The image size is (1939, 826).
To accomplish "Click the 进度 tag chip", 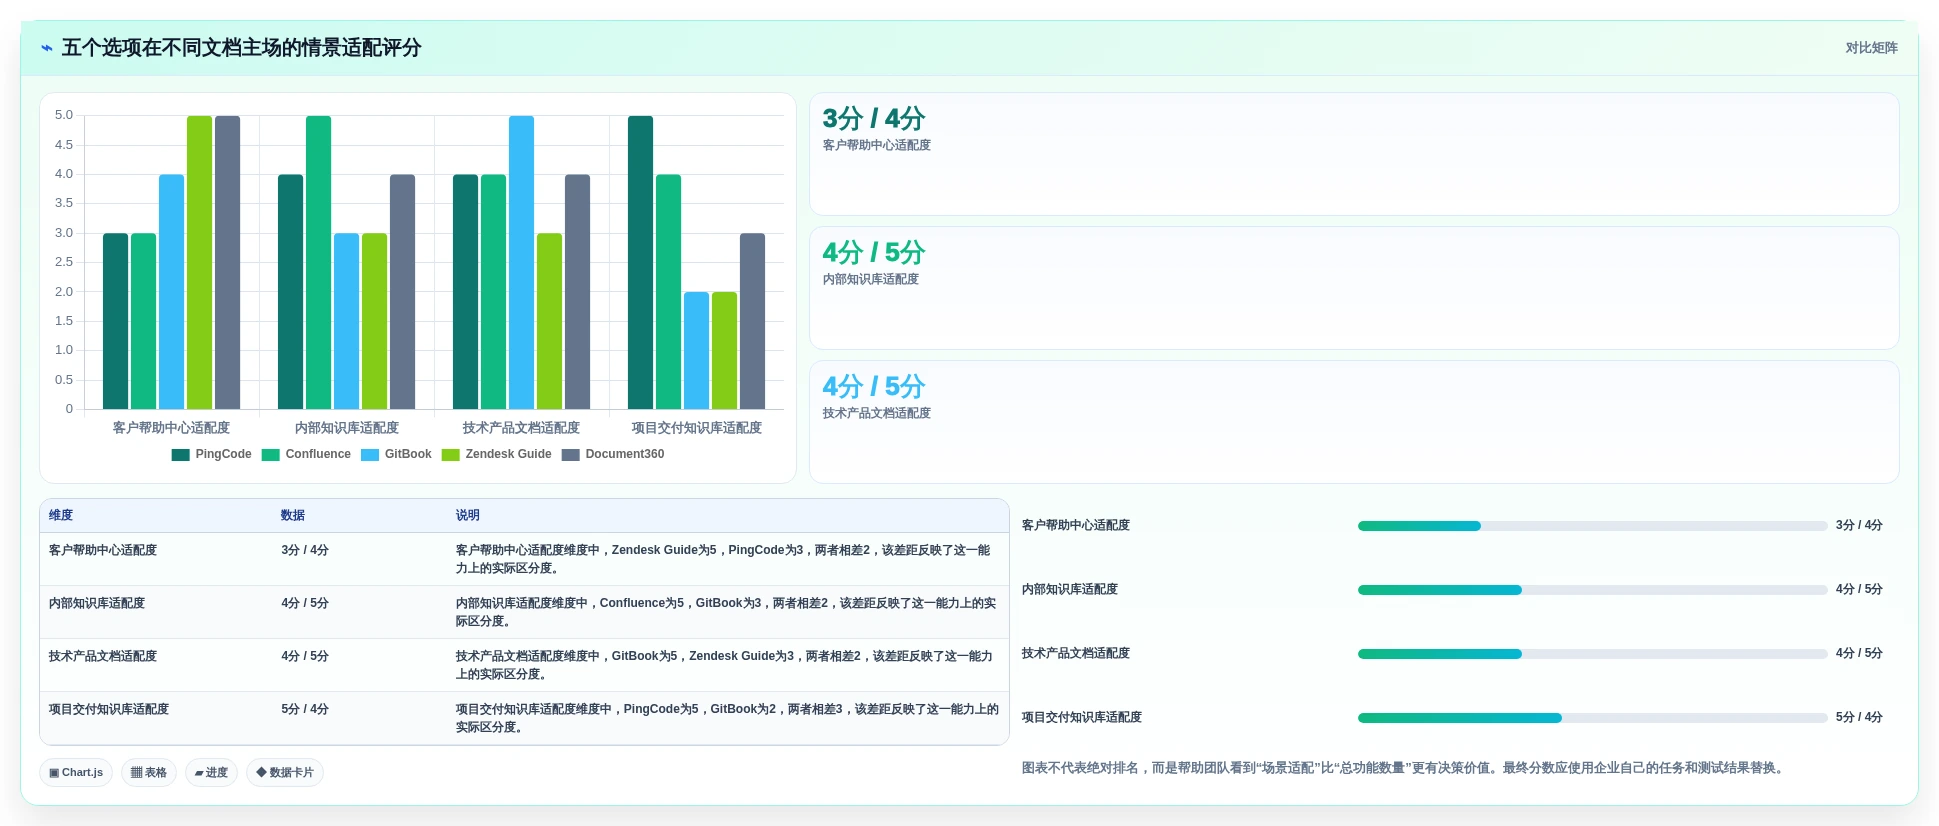I will tap(211, 773).
